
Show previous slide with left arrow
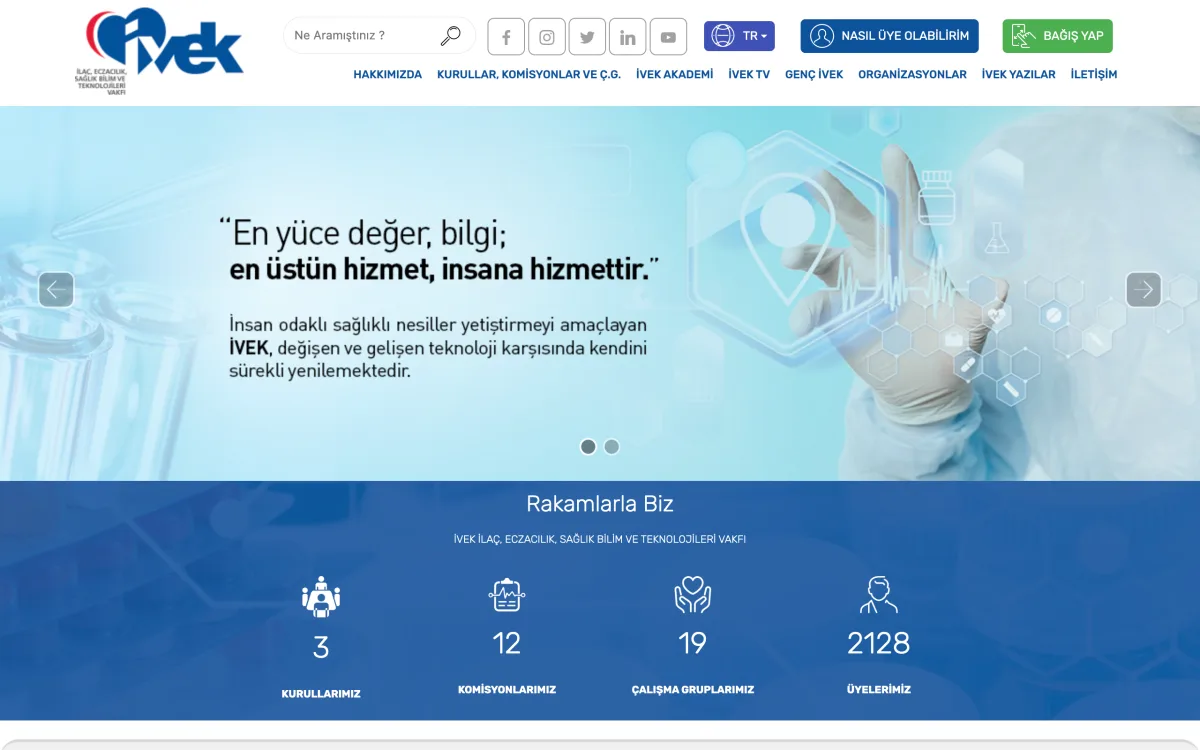pos(56,290)
